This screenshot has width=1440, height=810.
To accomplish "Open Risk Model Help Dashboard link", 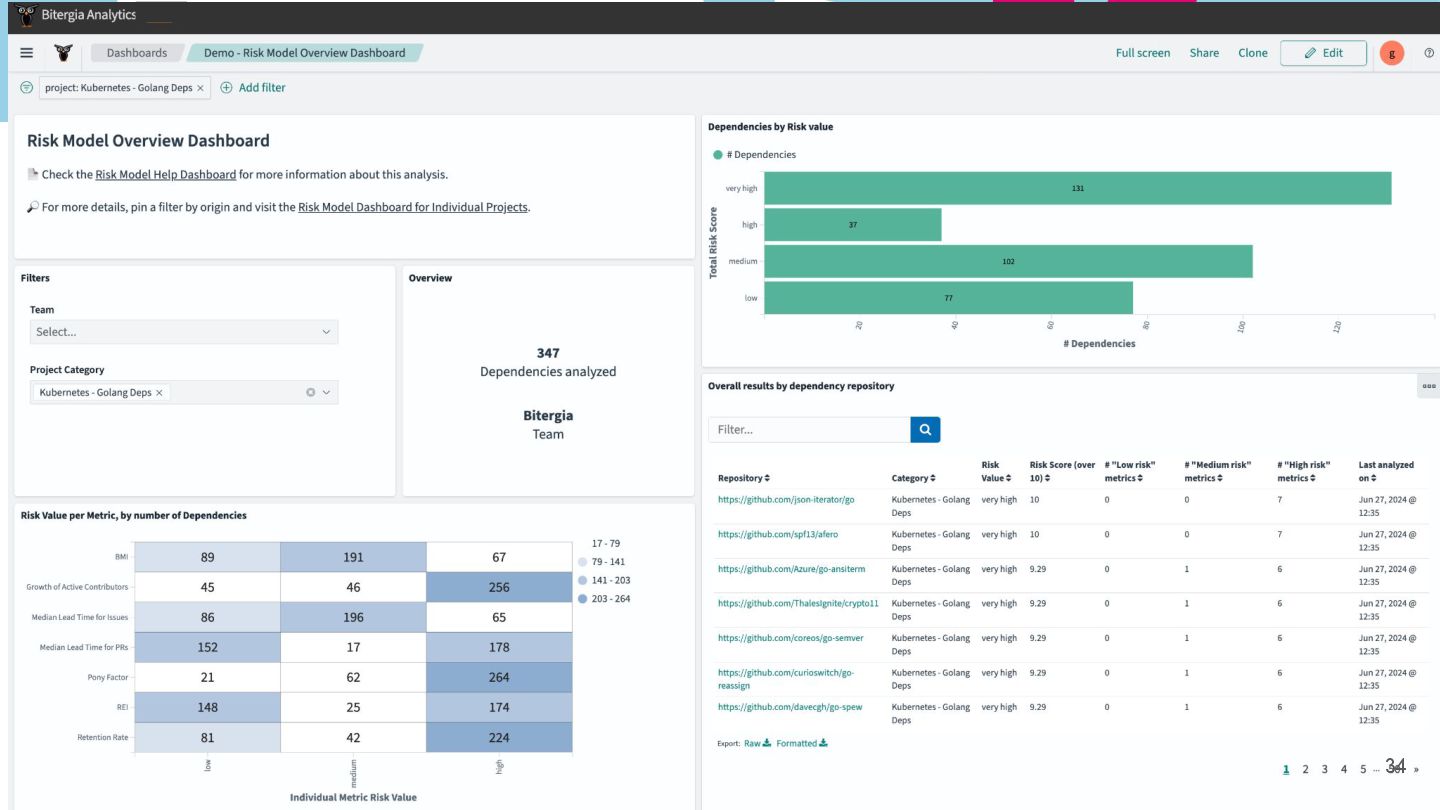I will pyautogui.click(x=166, y=174).
